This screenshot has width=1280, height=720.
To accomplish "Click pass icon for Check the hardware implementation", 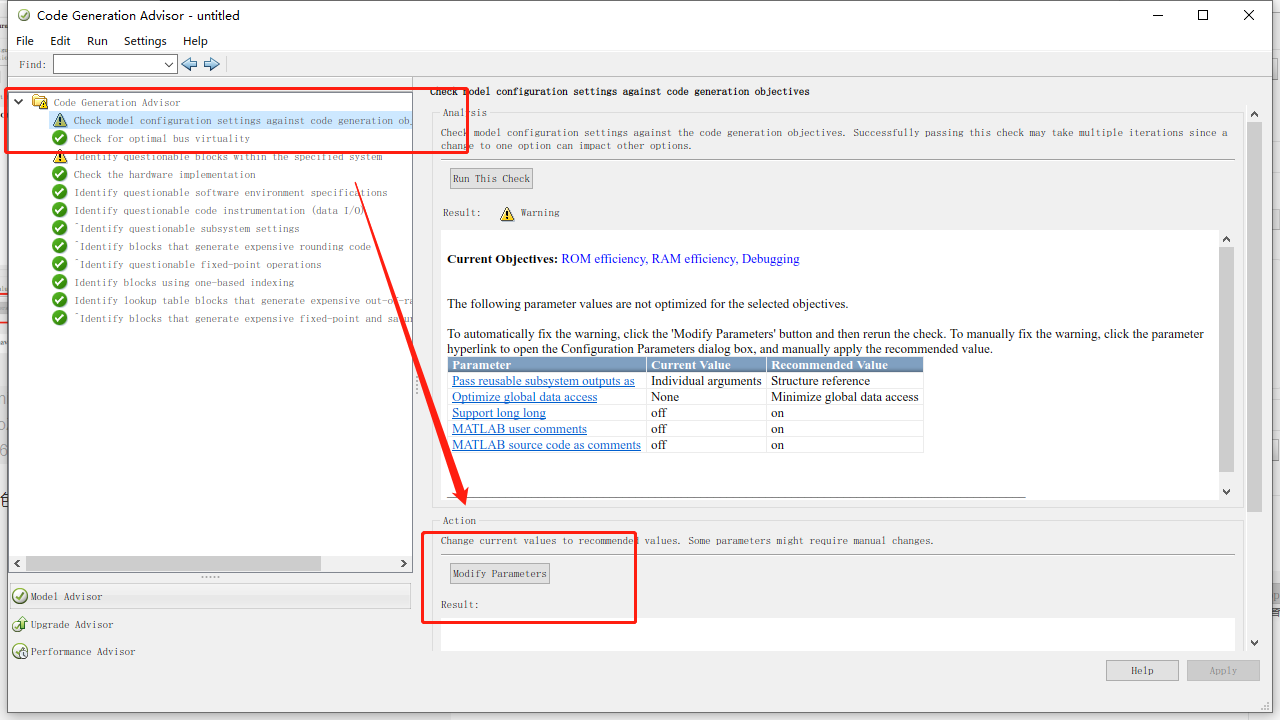I will [x=60, y=174].
